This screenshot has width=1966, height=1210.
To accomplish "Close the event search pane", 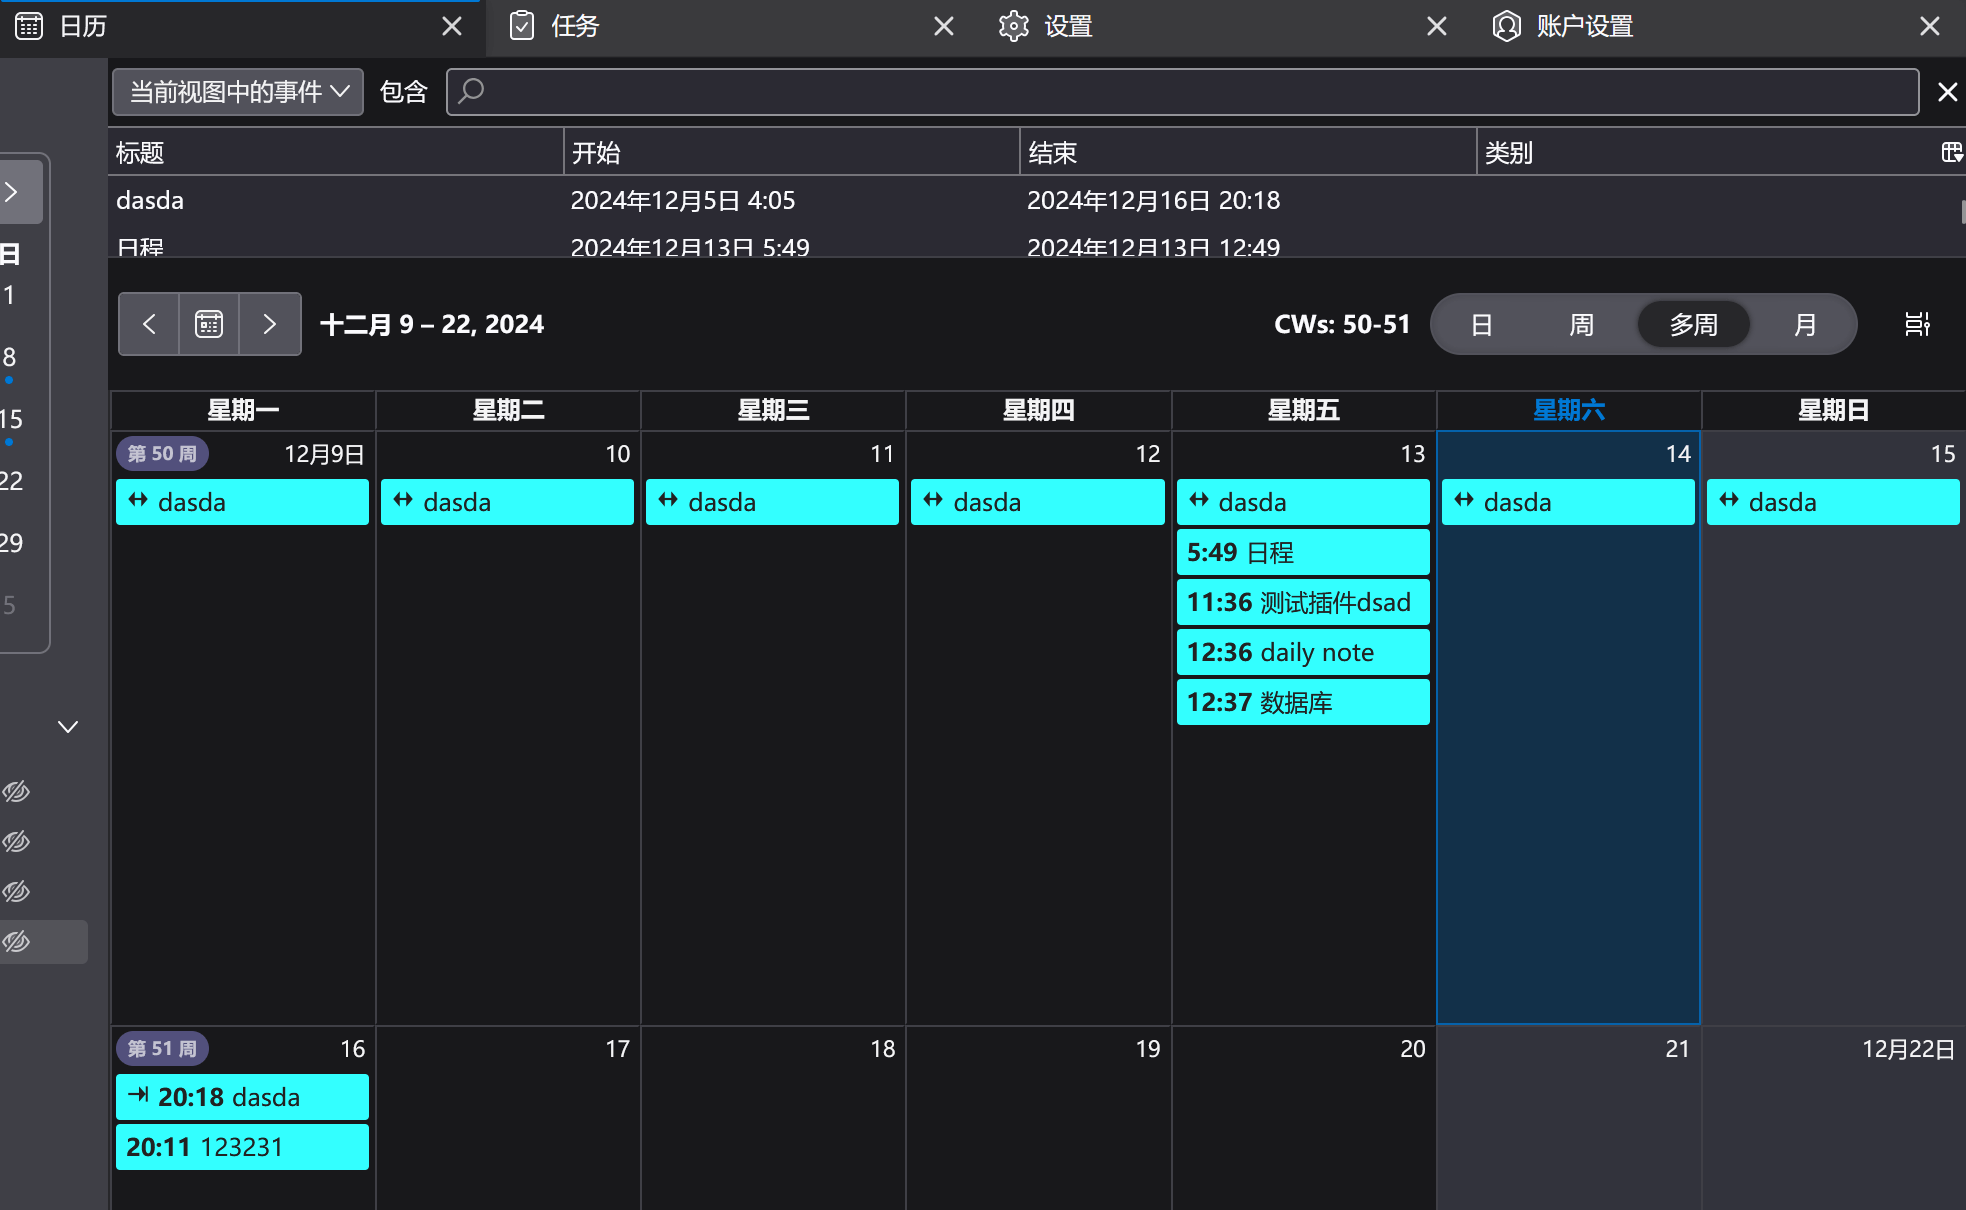I will pos(1947,92).
